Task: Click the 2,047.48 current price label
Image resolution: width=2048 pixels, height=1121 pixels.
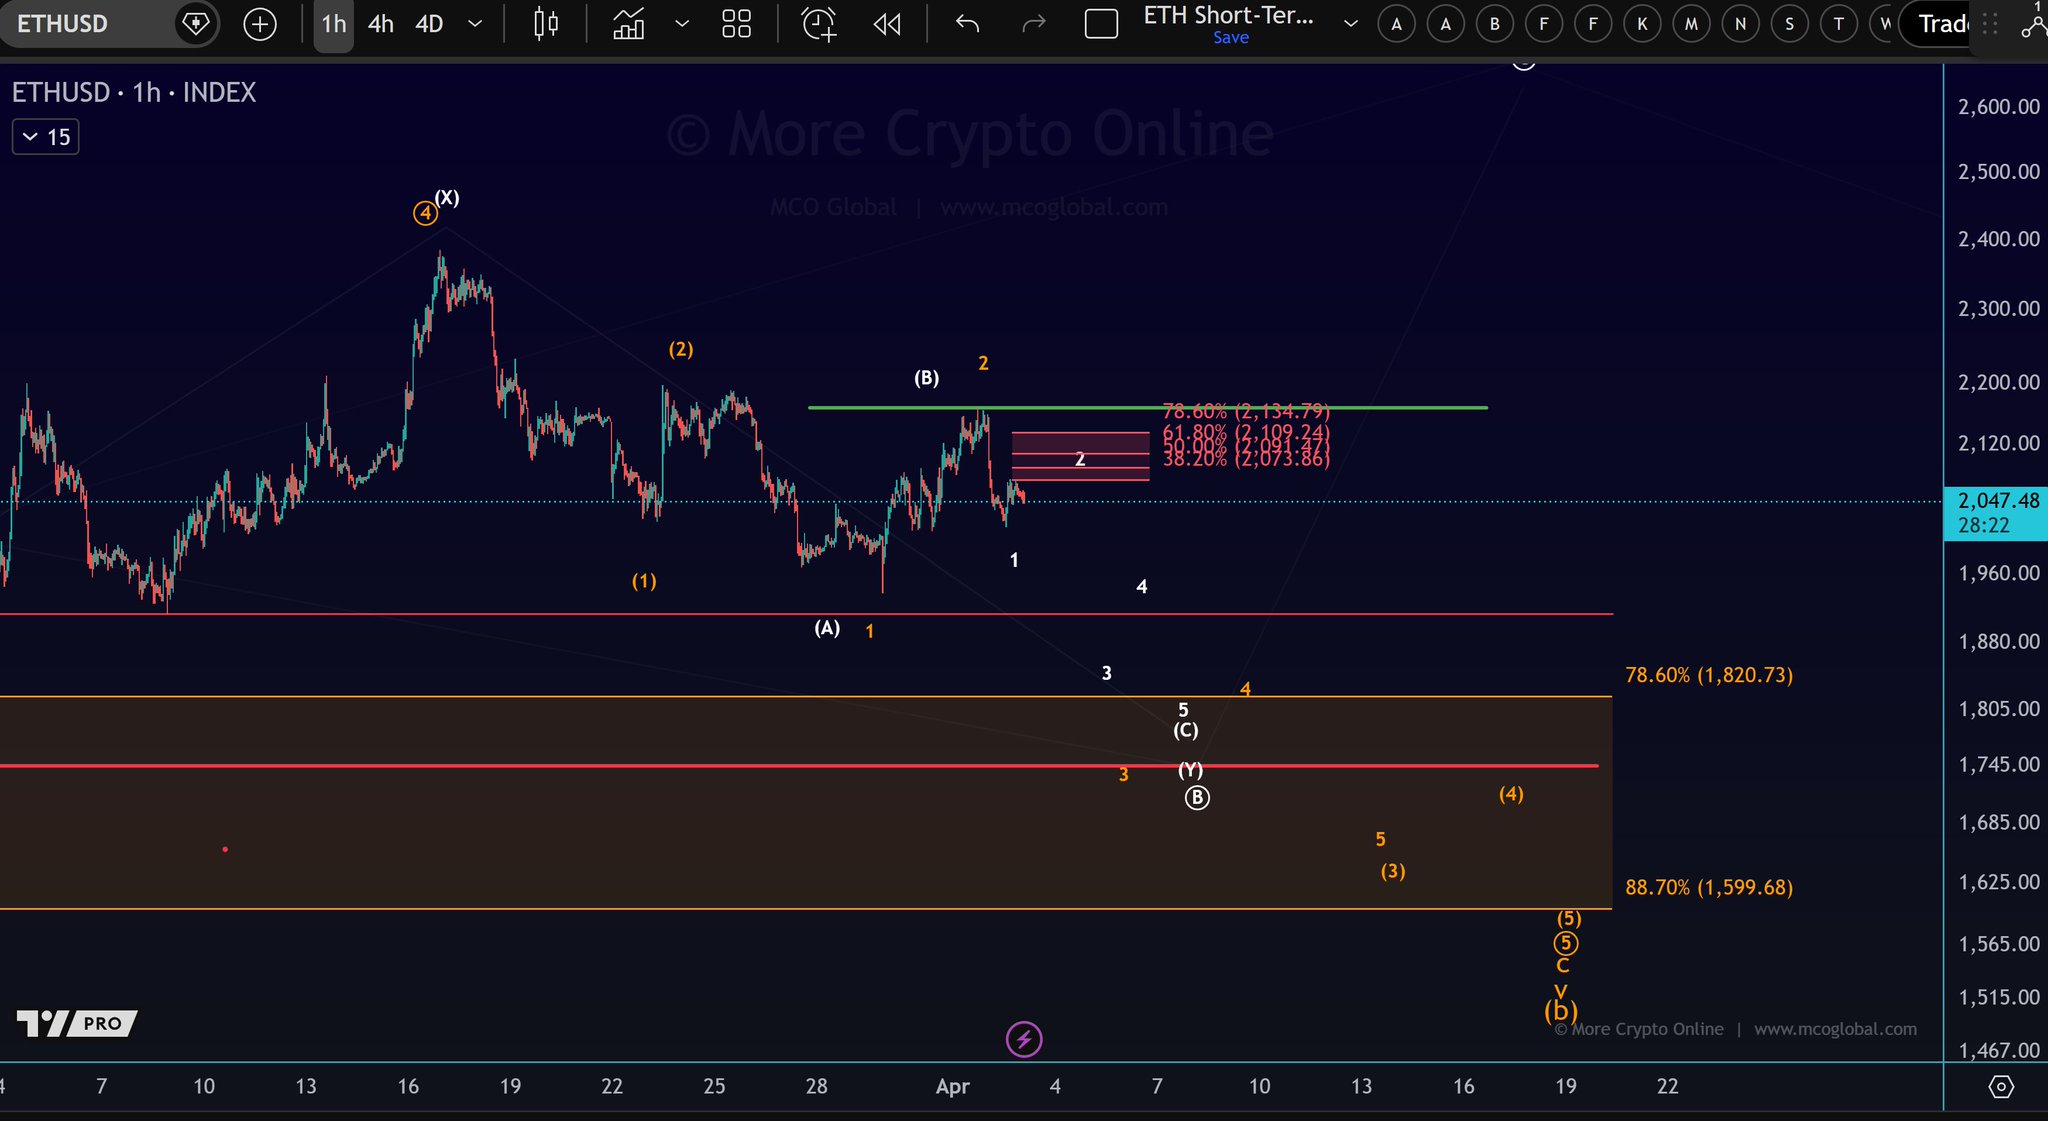Action: coord(1996,501)
